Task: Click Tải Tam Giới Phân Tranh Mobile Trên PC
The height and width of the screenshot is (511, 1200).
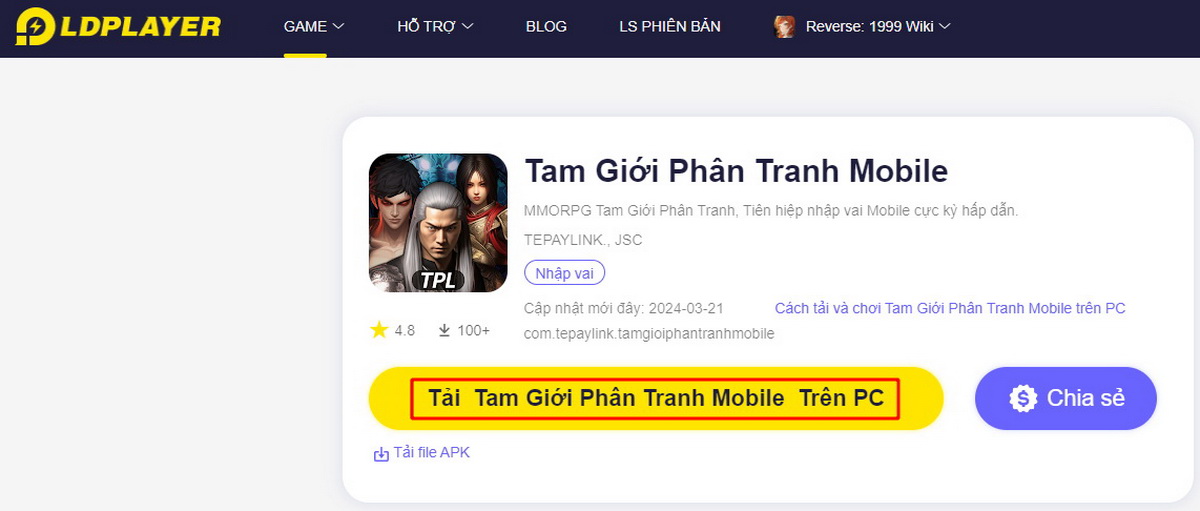Action: (656, 398)
